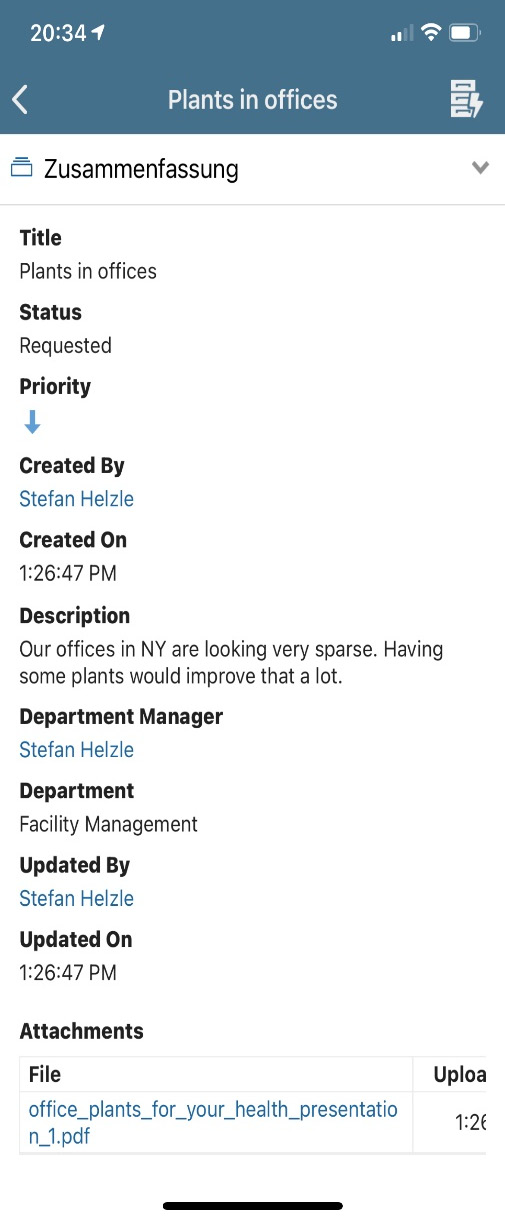Image resolution: width=505 pixels, height=1222 pixels.
Task: Tap the back arrow in header
Action: (x=20, y=99)
